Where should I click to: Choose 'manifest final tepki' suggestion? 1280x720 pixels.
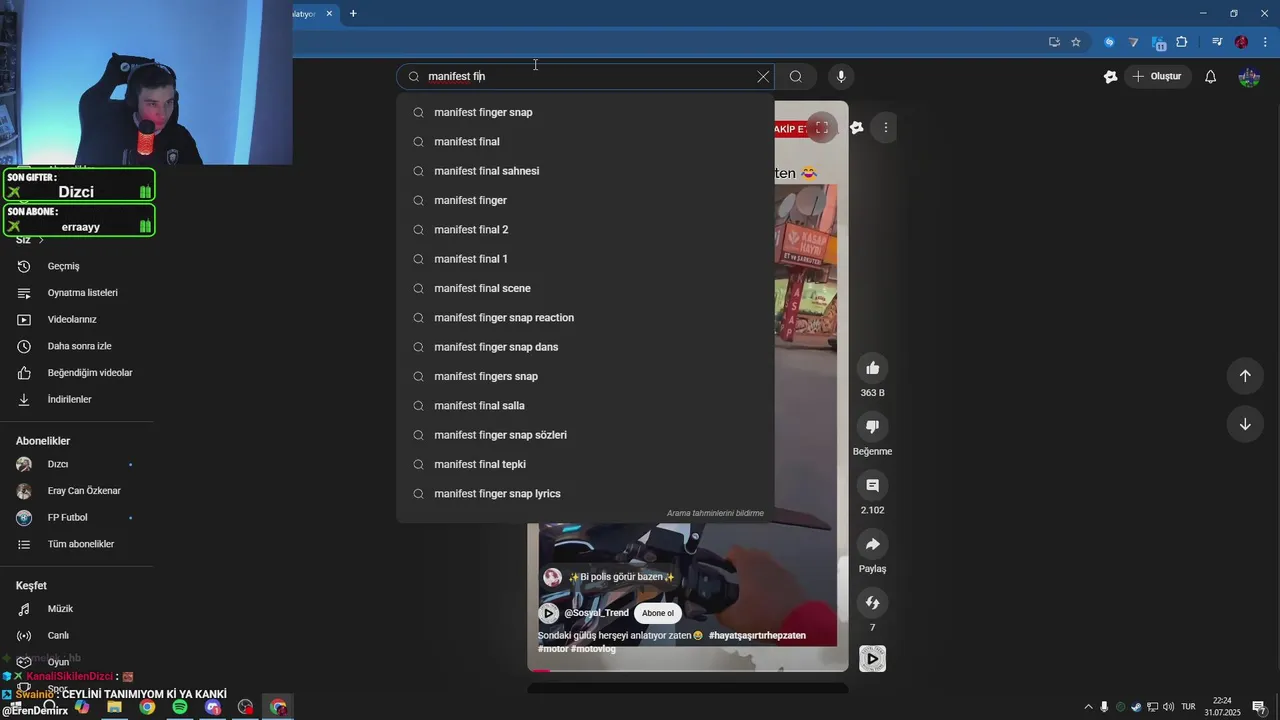(x=585, y=464)
